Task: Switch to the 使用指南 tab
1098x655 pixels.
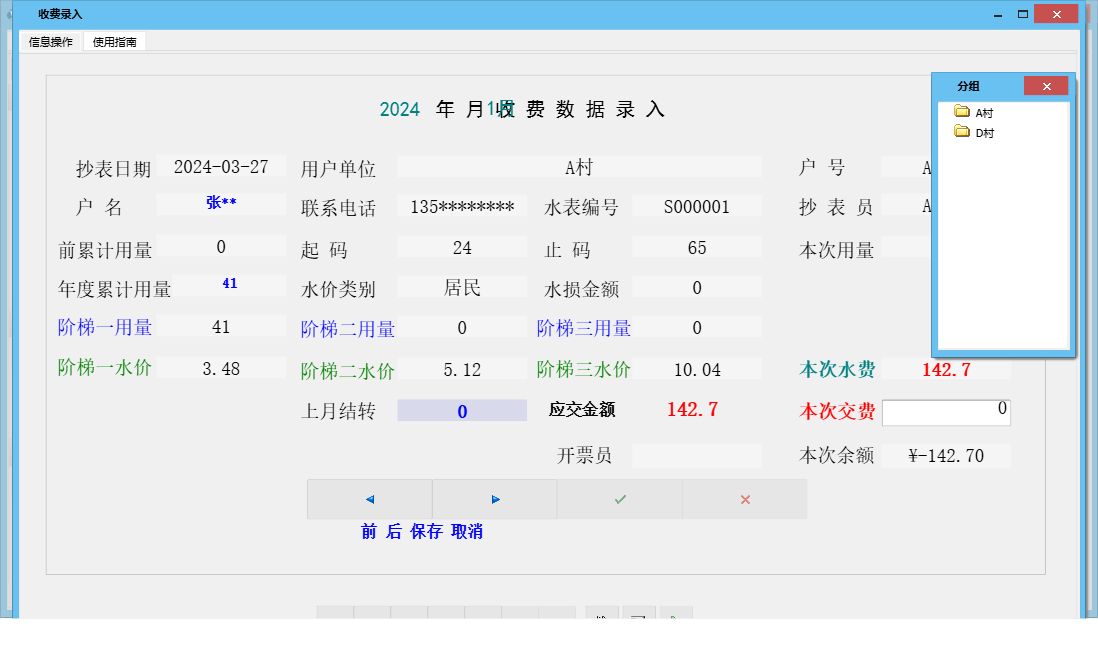Action: coord(114,42)
